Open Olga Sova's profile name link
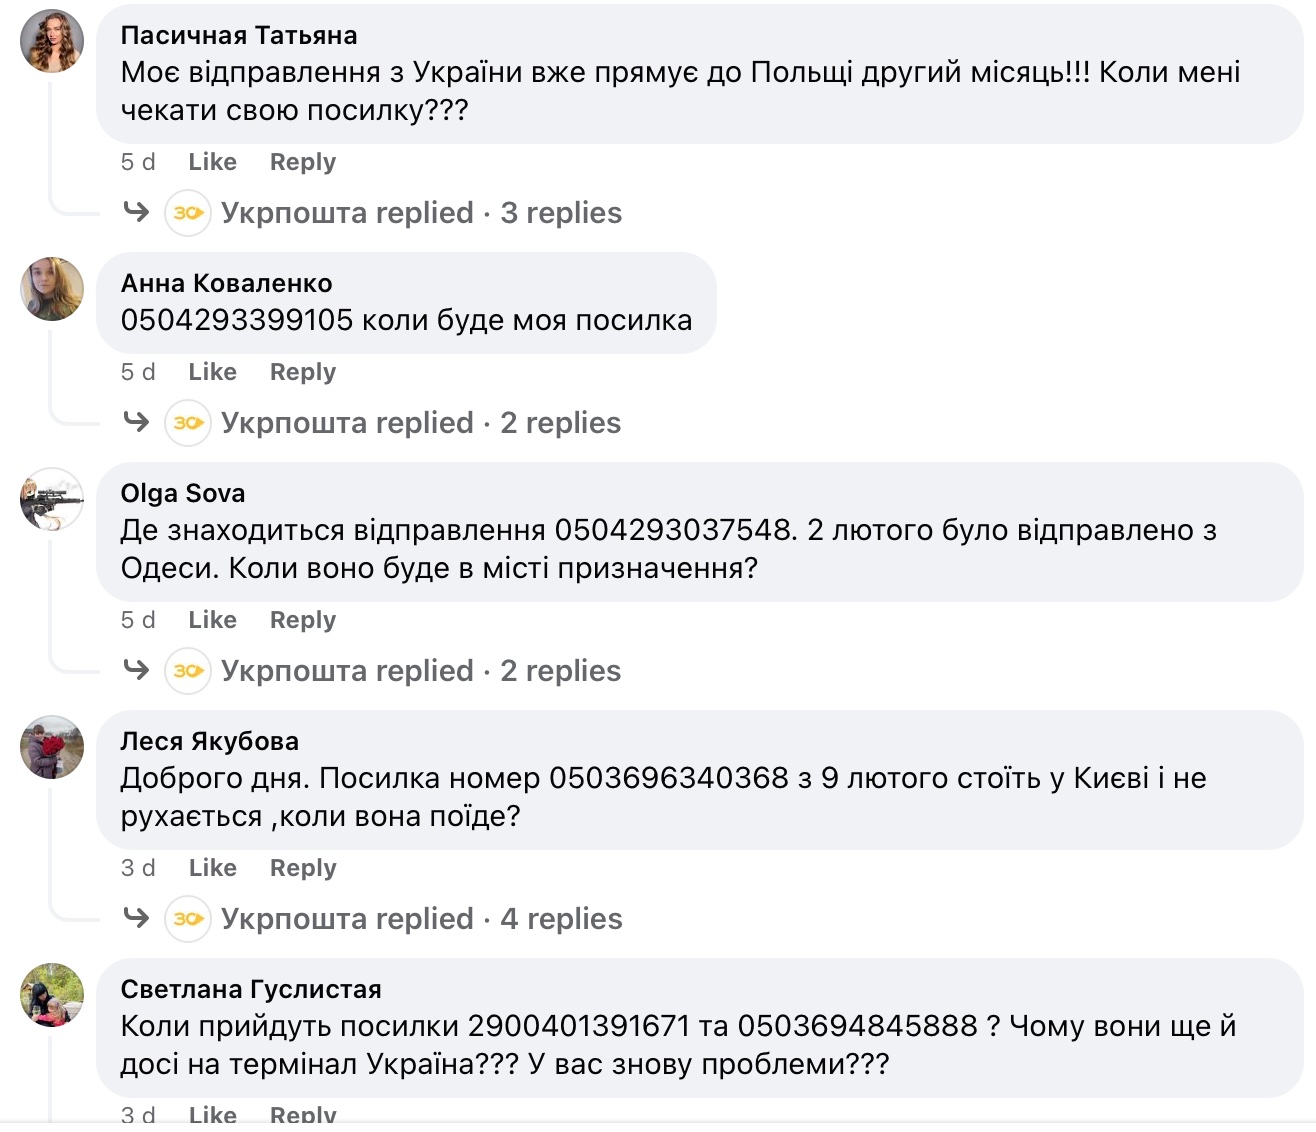 (x=182, y=493)
